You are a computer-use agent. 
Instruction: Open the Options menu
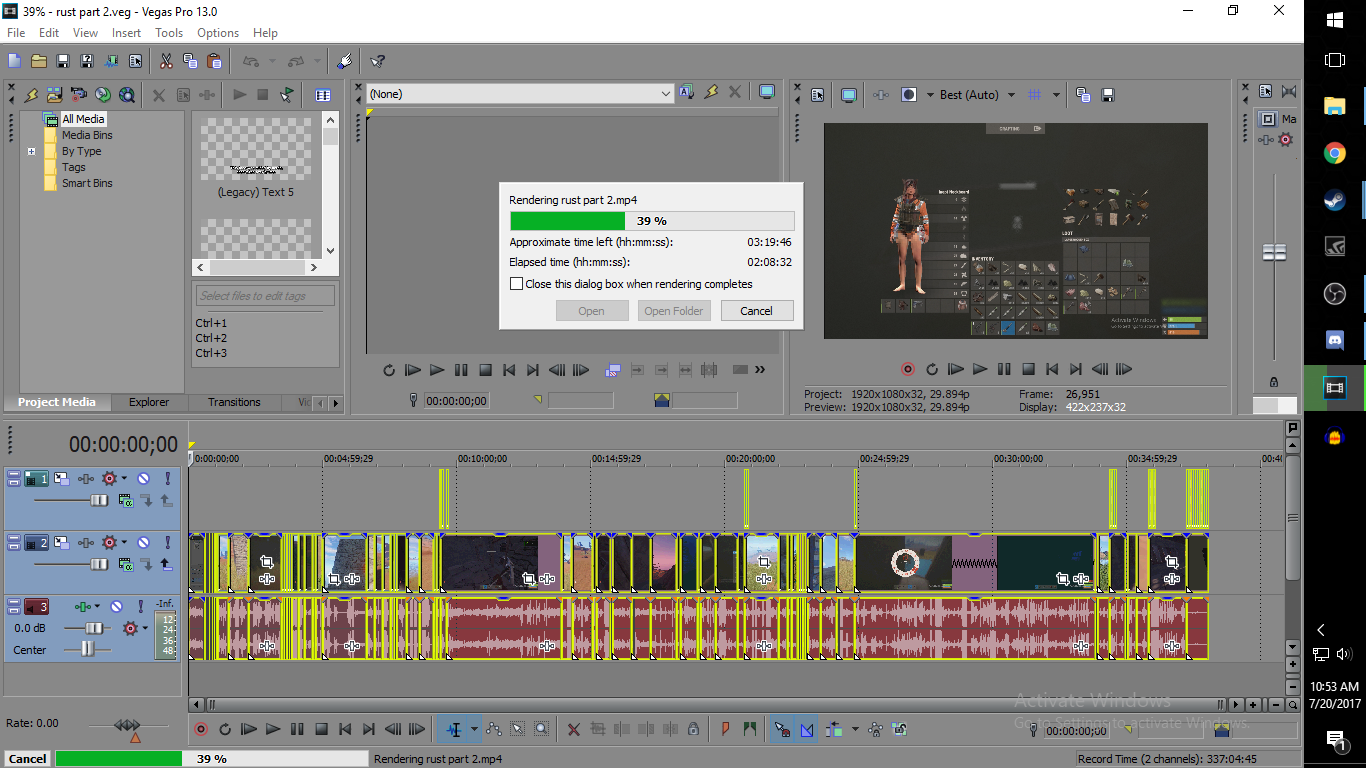click(x=218, y=33)
